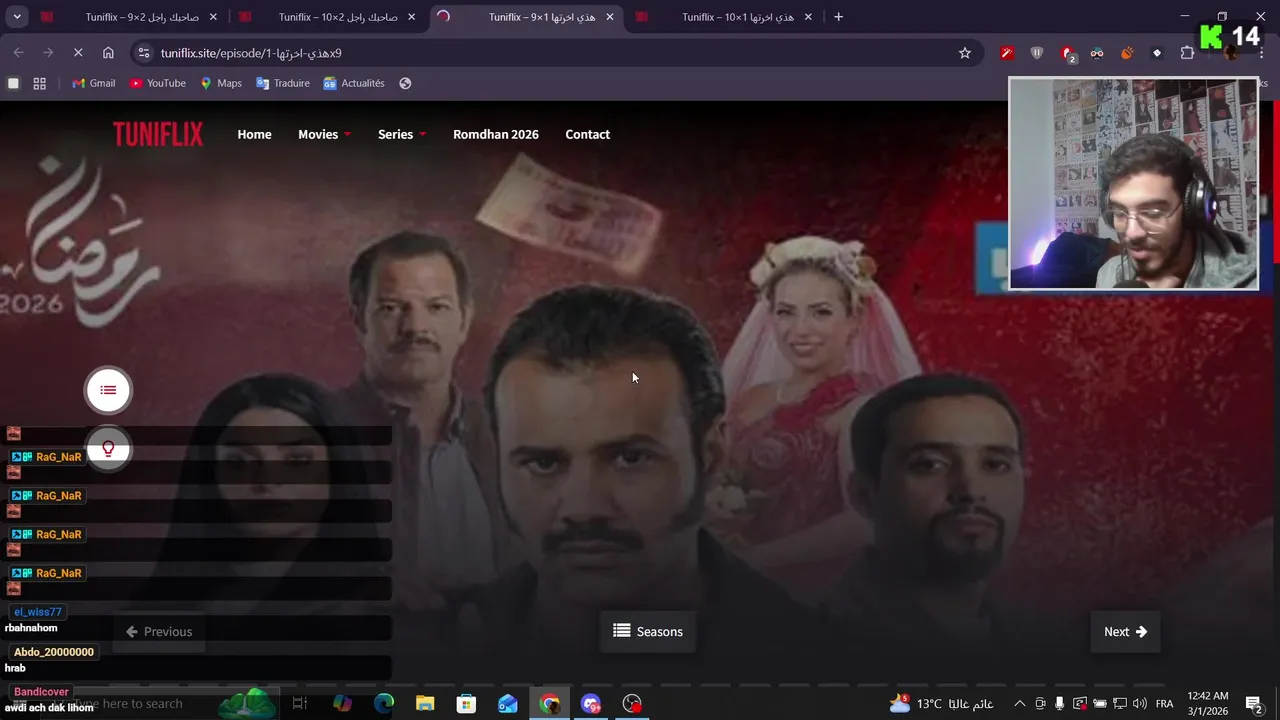
Task: Switch to the هذي اخرتها 1×10 tab
Action: (x=725, y=17)
